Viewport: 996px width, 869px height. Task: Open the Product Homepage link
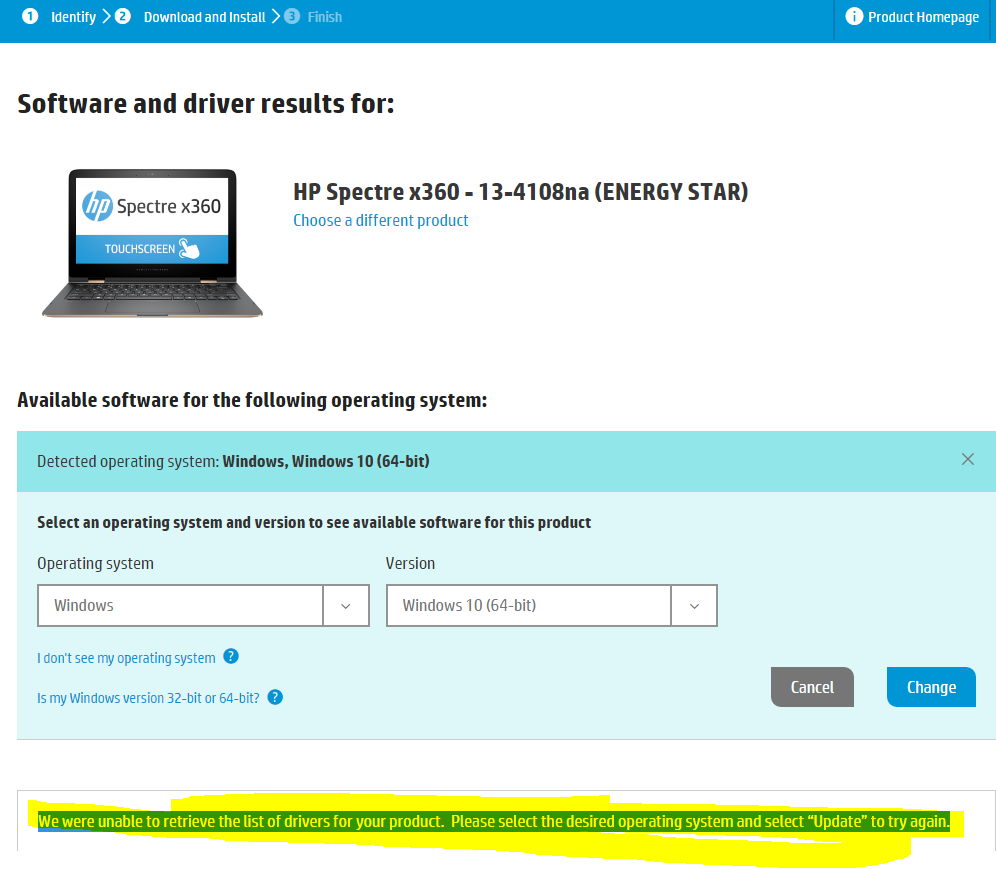[x=923, y=17]
